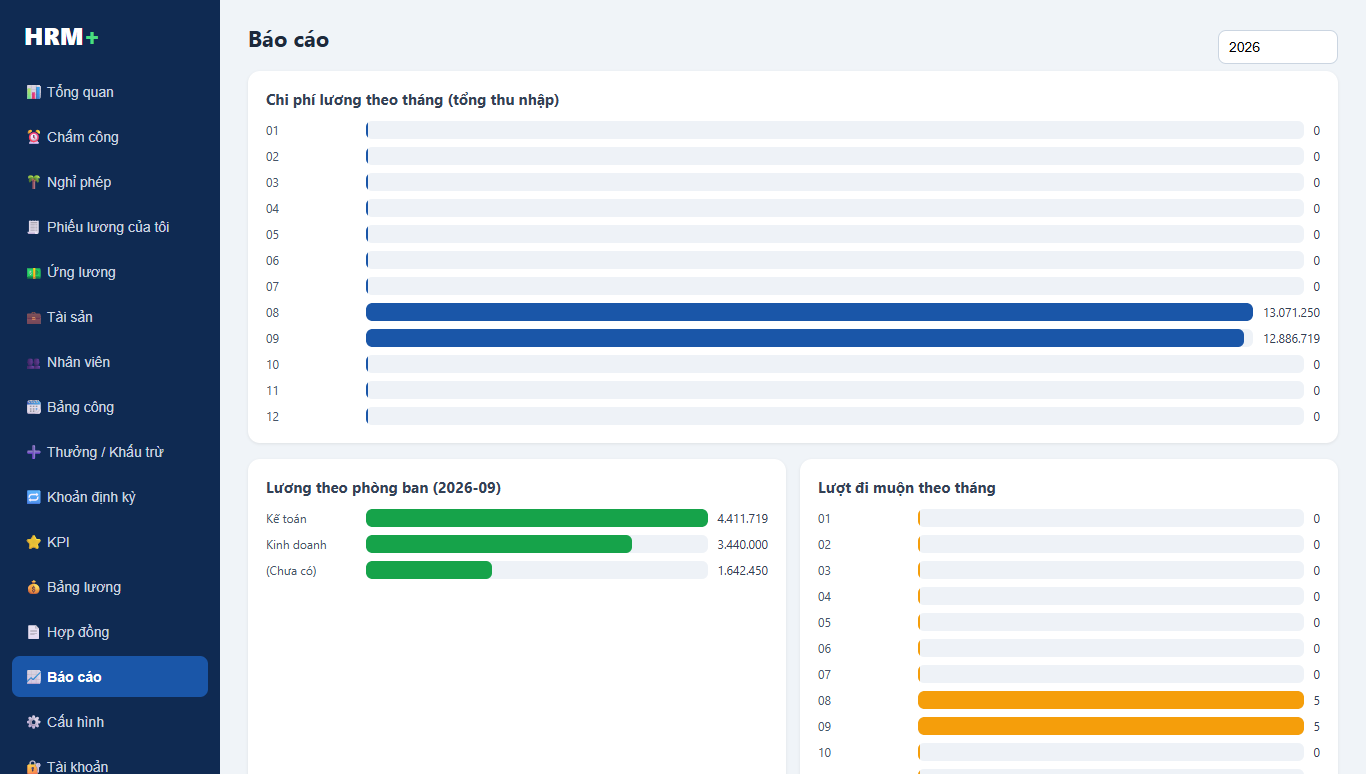Click the Tài khoản lock icon
Viewport: 1366px width, 774px height.
34,767
